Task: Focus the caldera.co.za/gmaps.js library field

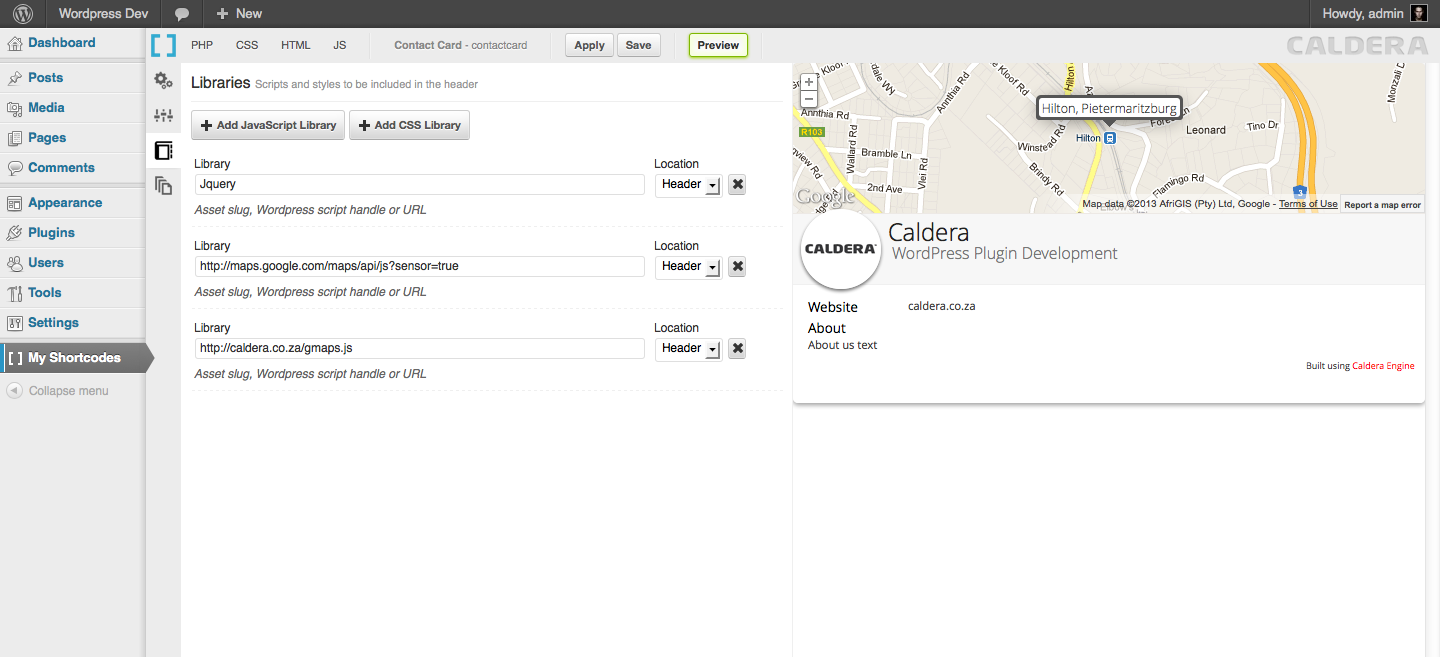Action: 420,349
